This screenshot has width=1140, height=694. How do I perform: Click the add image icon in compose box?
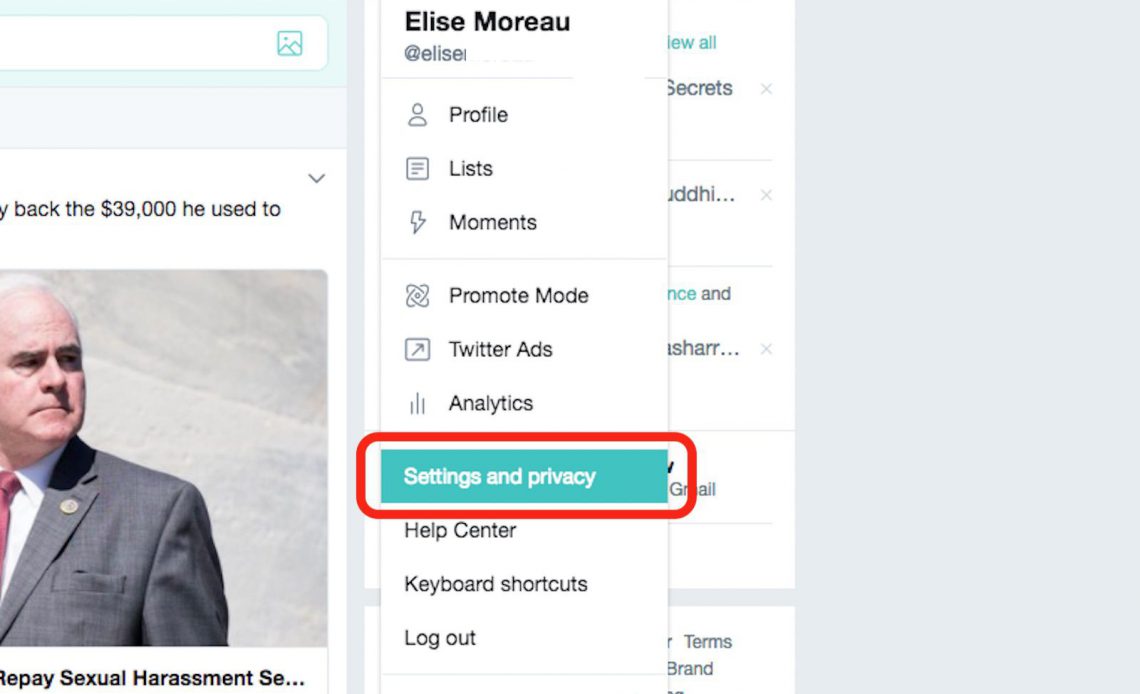tap(290, 43)
